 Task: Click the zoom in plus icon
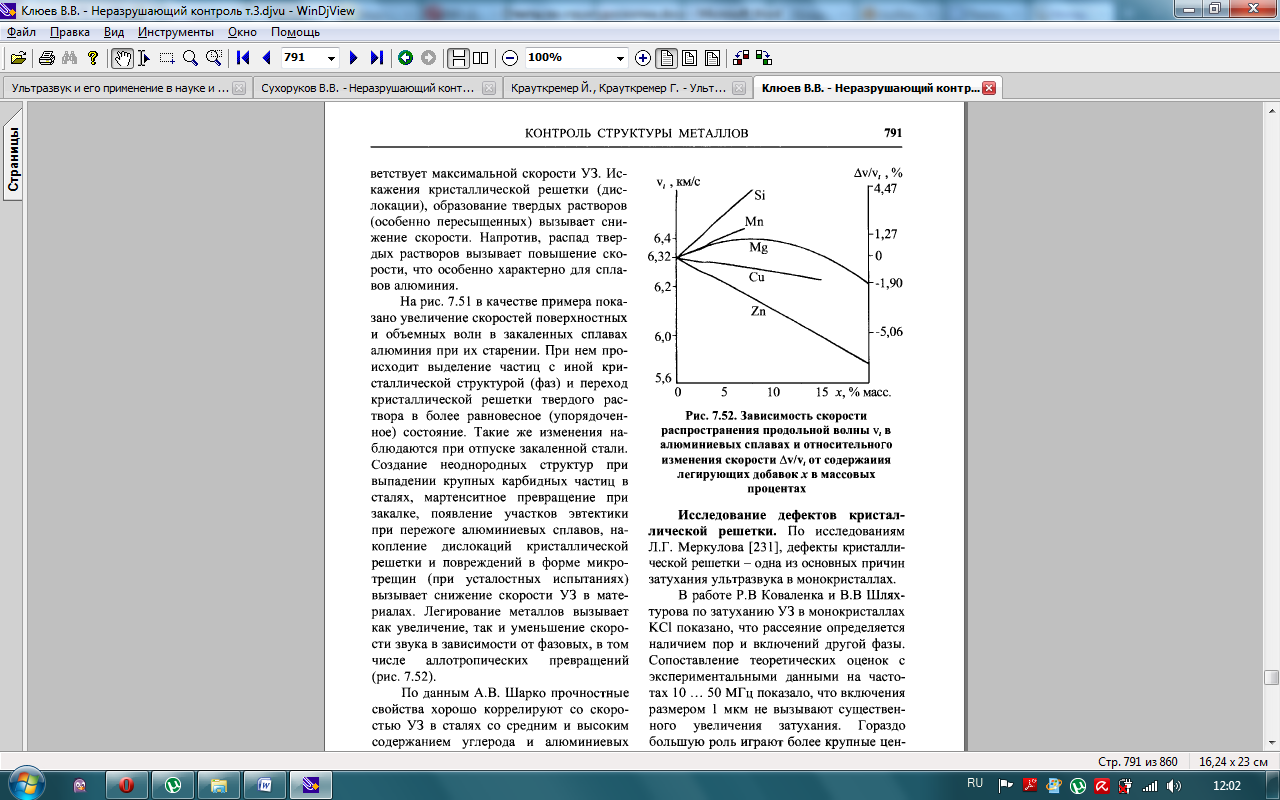point(643,58)
